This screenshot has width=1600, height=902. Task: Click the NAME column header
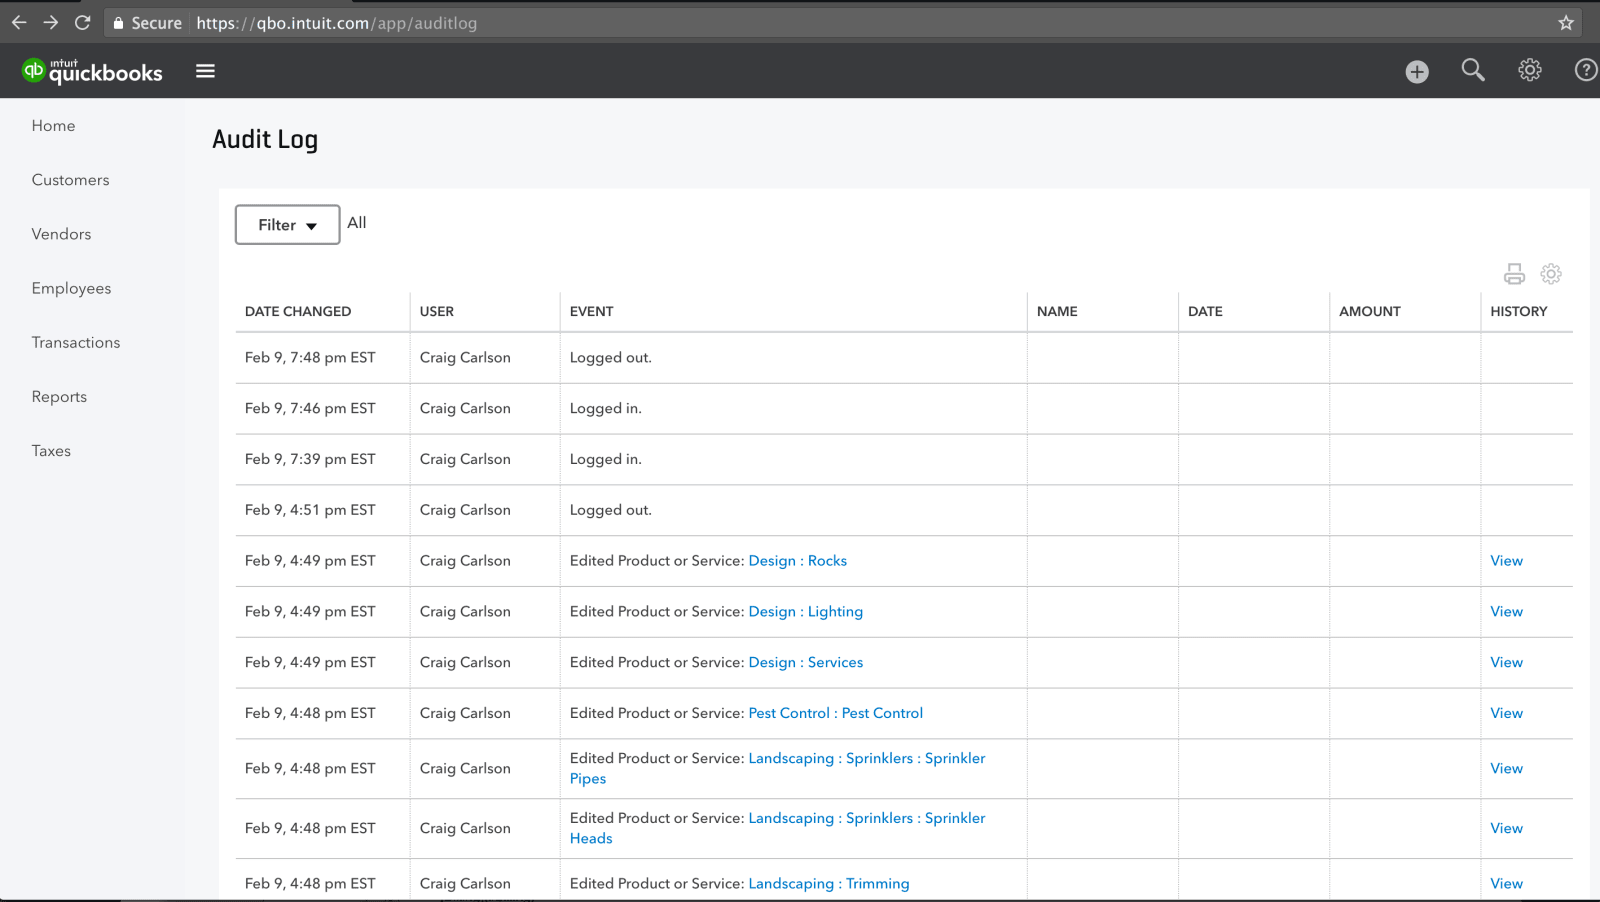pos(1057,312)
